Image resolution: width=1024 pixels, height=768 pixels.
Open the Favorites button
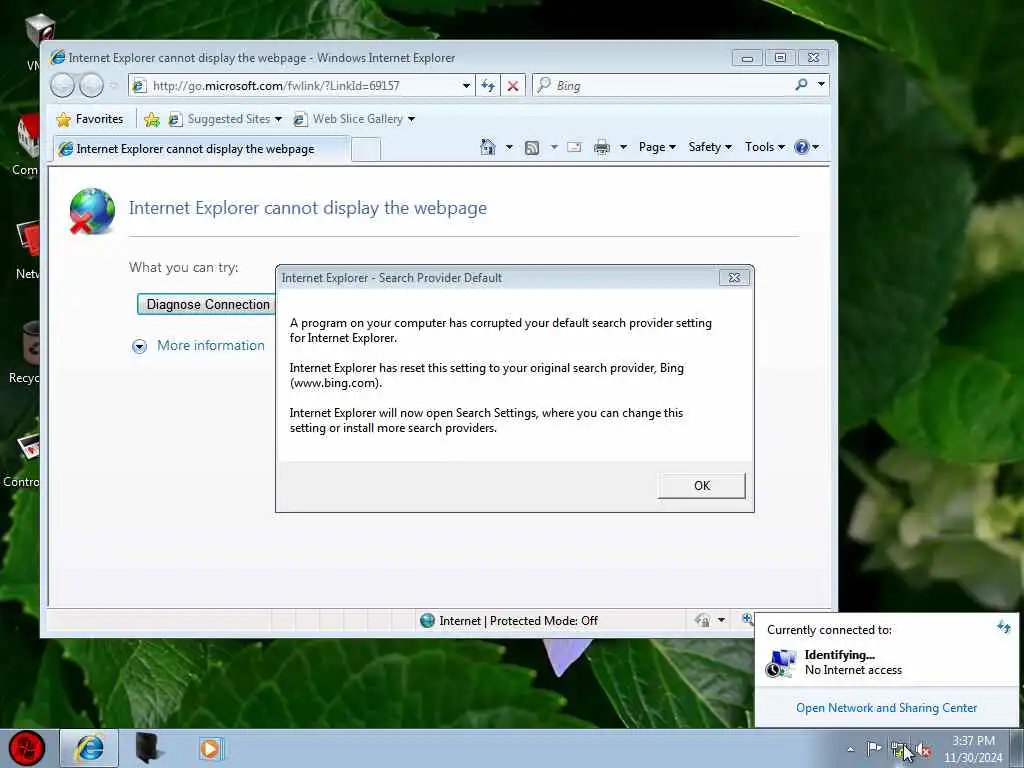click(x=90, y=119)
